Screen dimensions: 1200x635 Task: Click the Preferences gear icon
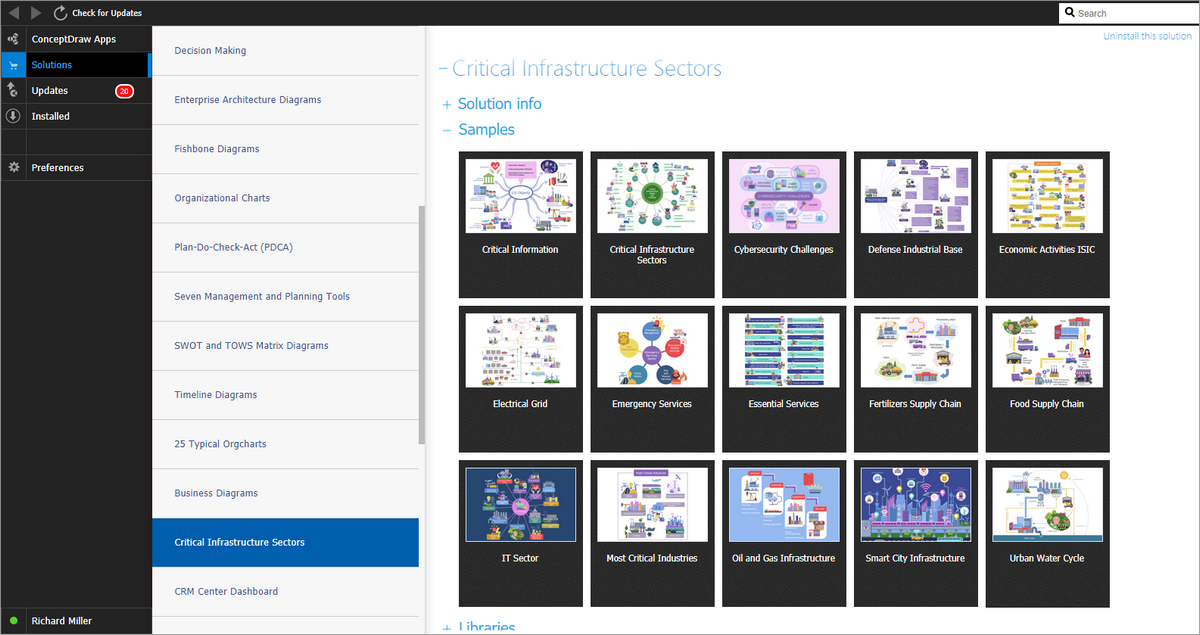pyautogui.click(x=13, y=167)
